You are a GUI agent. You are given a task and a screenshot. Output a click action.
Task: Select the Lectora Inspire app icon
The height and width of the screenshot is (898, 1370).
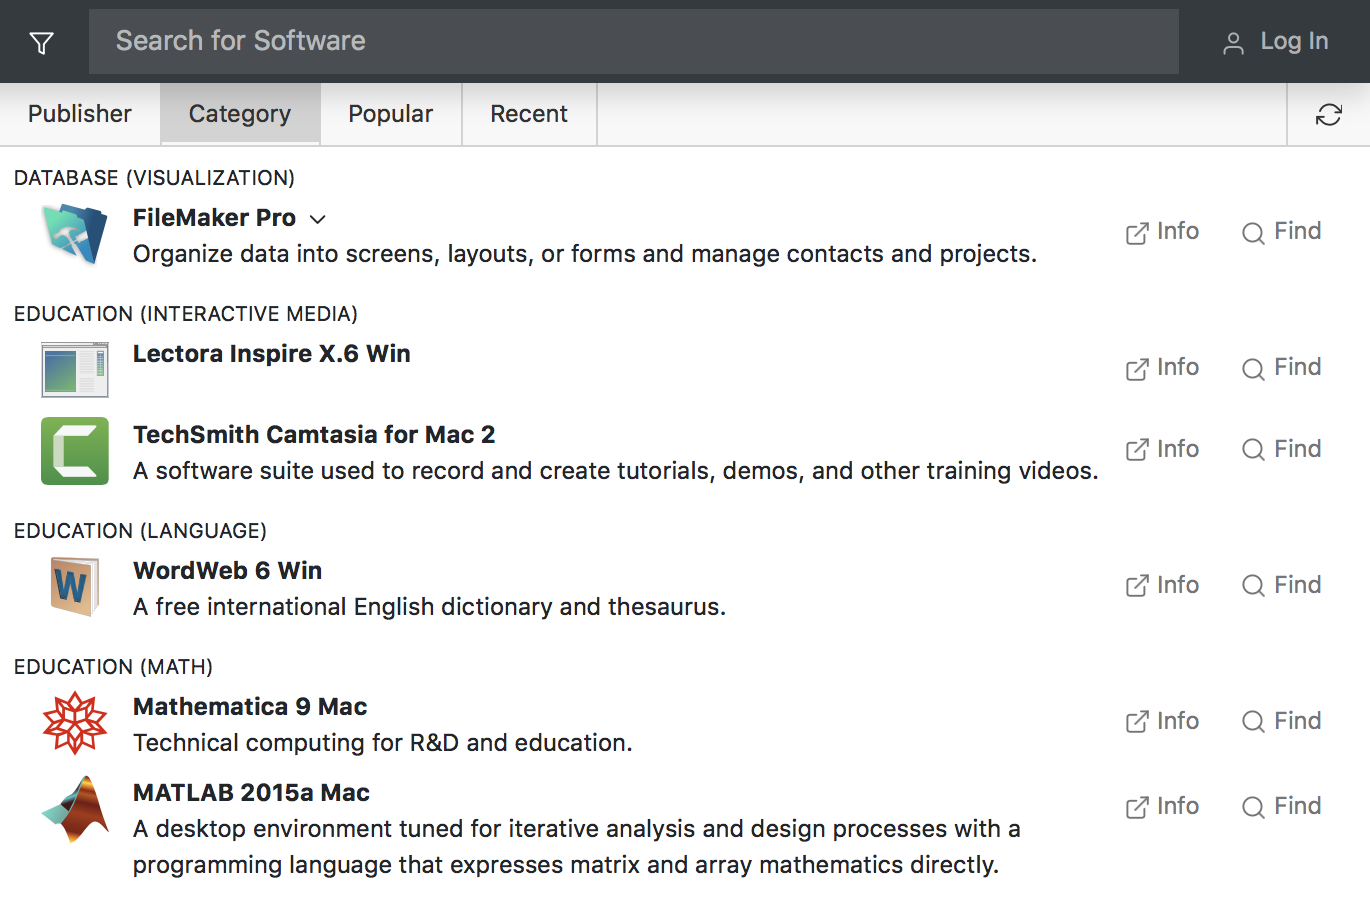[x=74, y=369]
